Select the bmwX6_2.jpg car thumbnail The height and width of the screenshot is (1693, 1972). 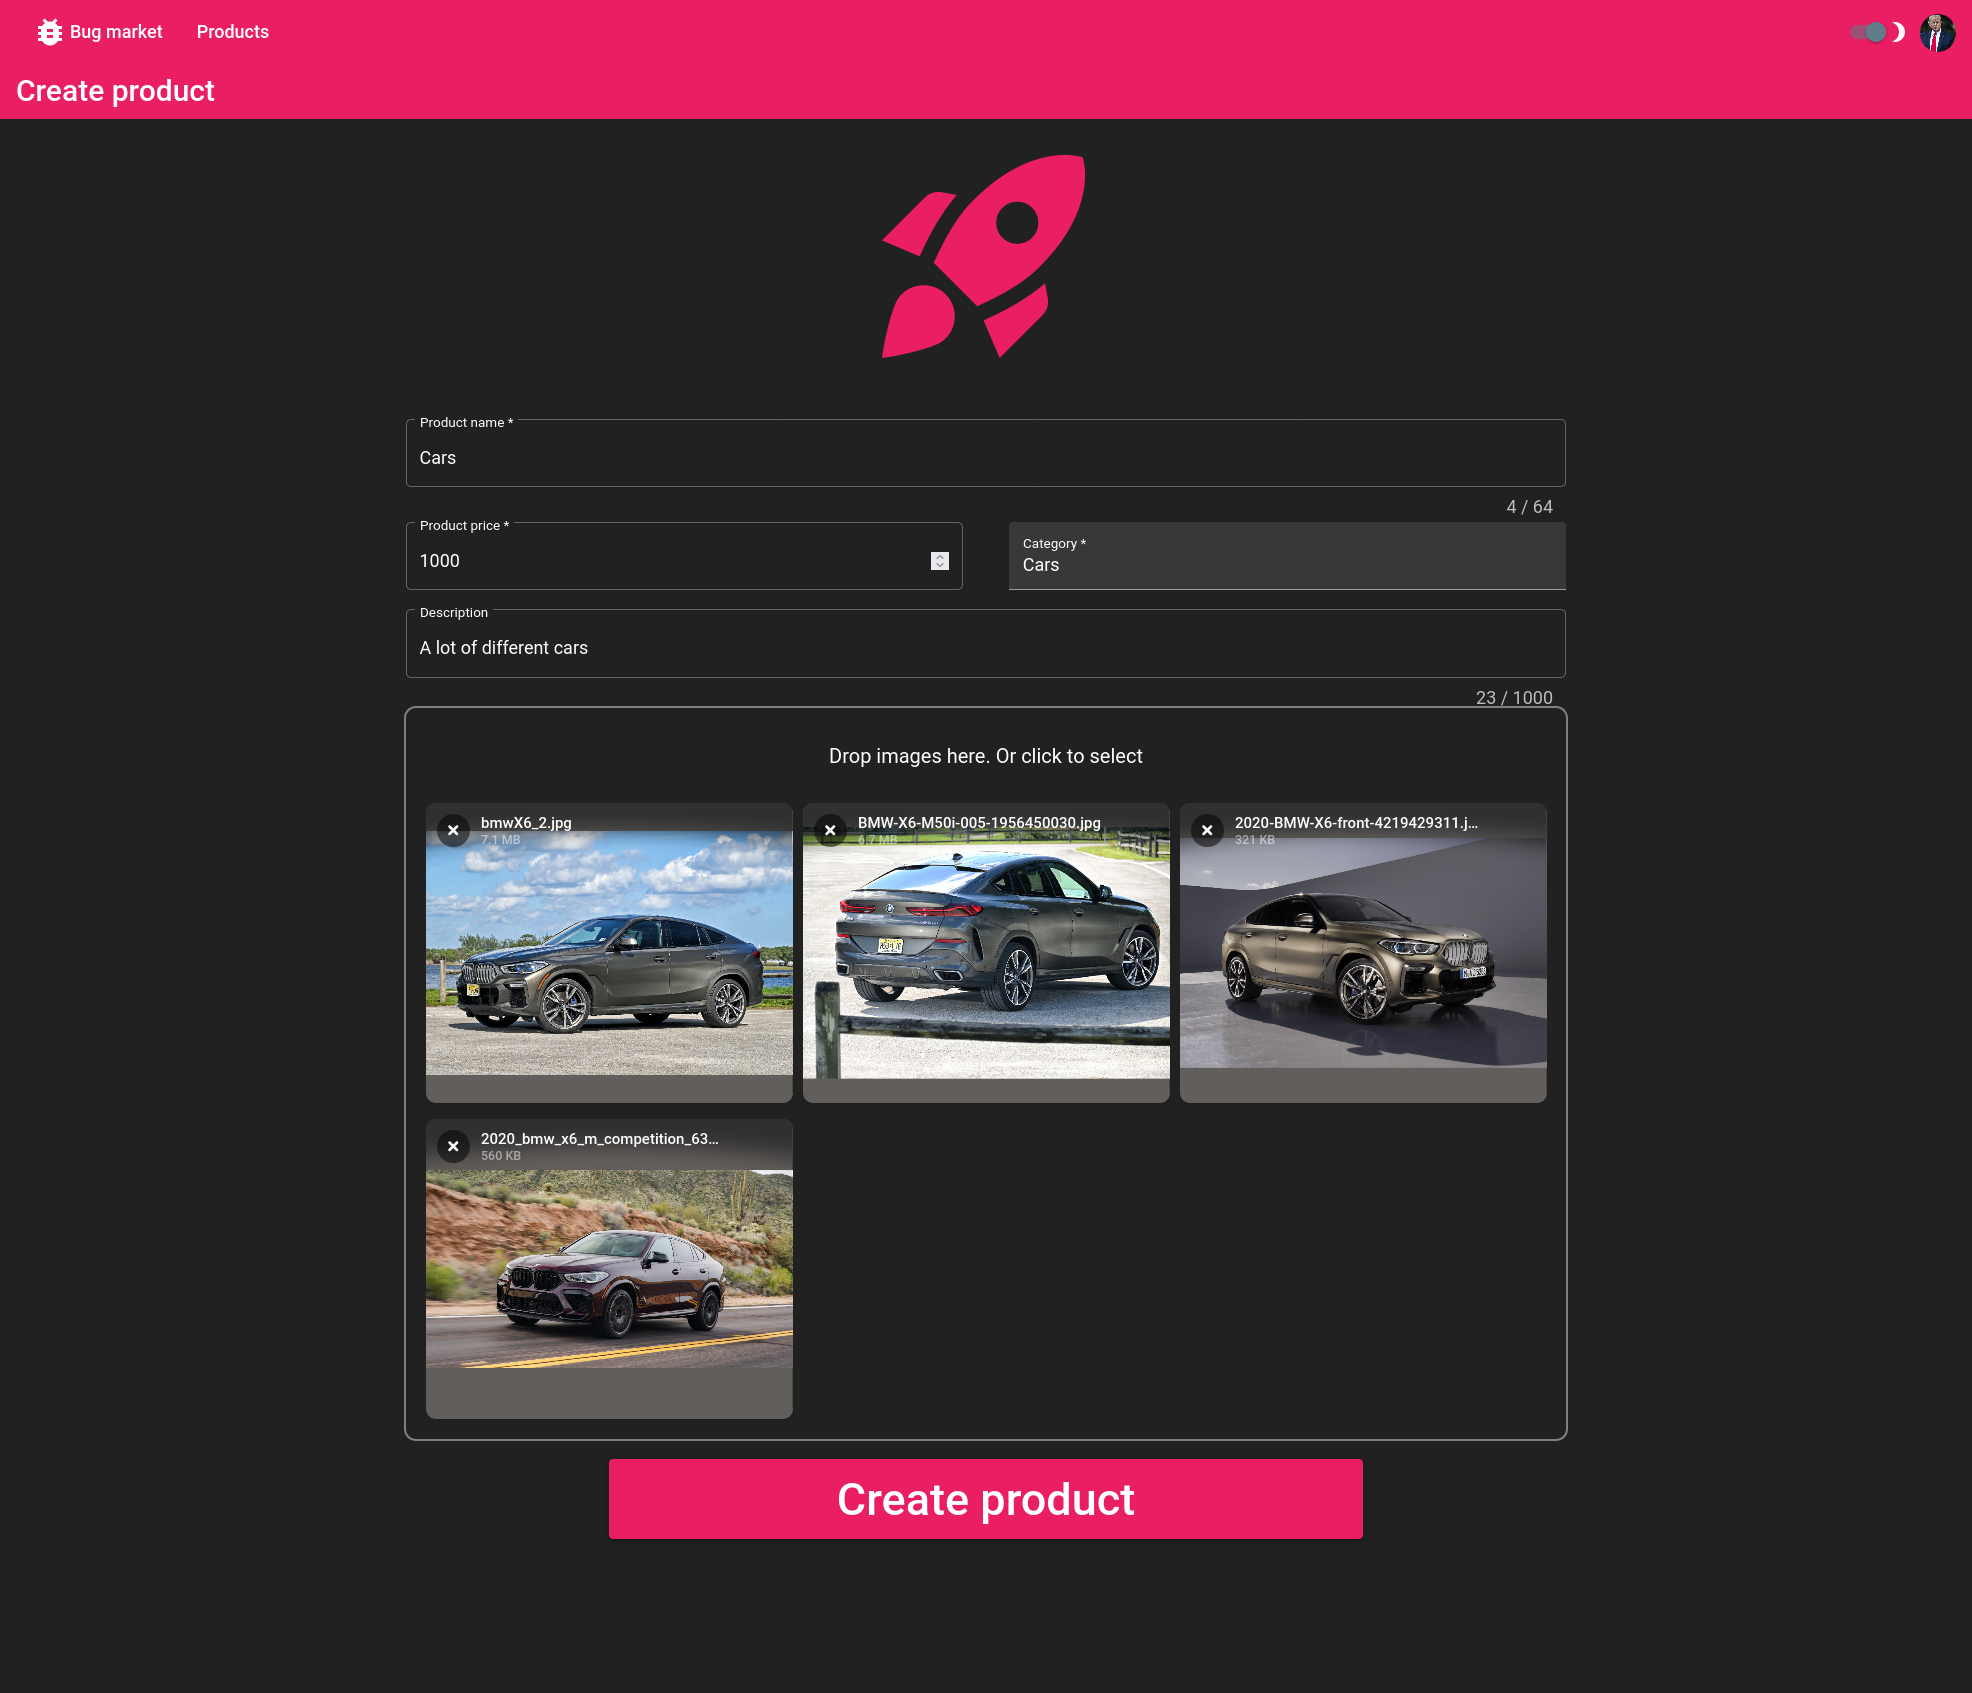pos(609,960)
